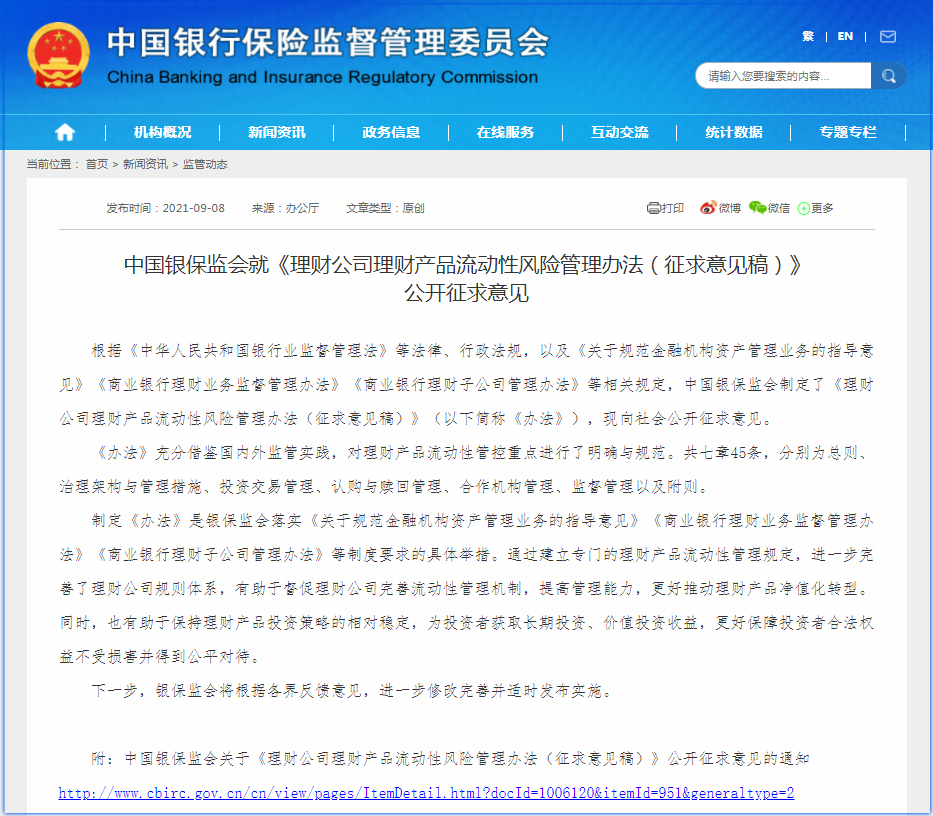Viewport: 933px width, 816px height.
Task: Switch language to EN
Action: 846,36
